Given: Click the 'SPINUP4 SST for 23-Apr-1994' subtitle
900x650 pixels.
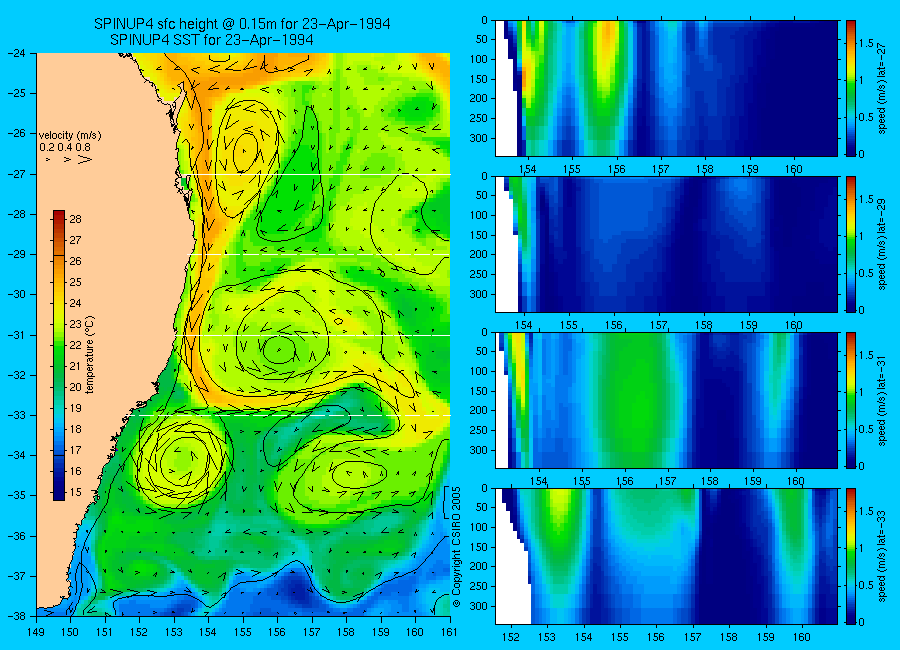Looking at the screenshot, I should [211, 40].
